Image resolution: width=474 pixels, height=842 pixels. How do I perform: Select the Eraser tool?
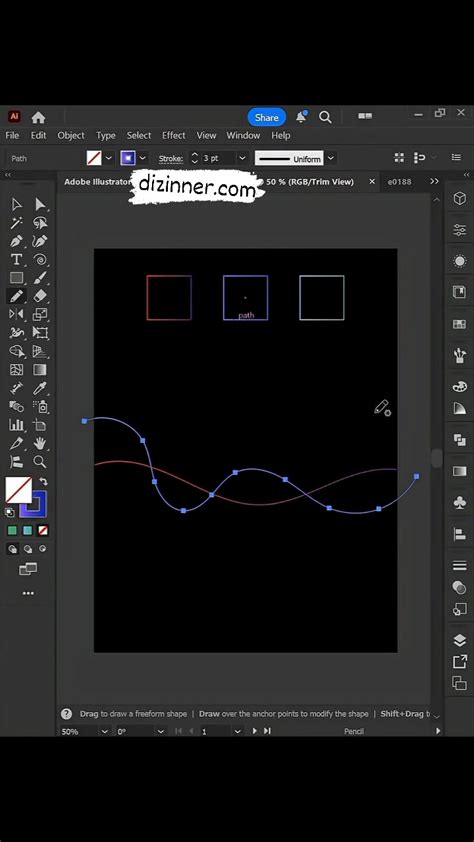pyautogui.click(x=40, y=296)
